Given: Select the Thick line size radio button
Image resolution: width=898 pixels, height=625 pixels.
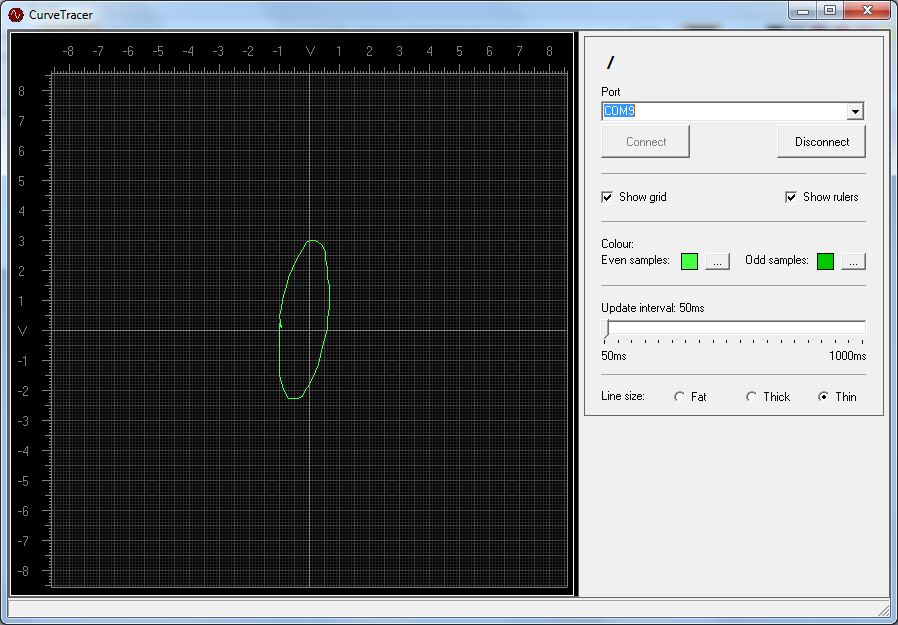Looking at the screenshot, I should (x=751, y=396).
